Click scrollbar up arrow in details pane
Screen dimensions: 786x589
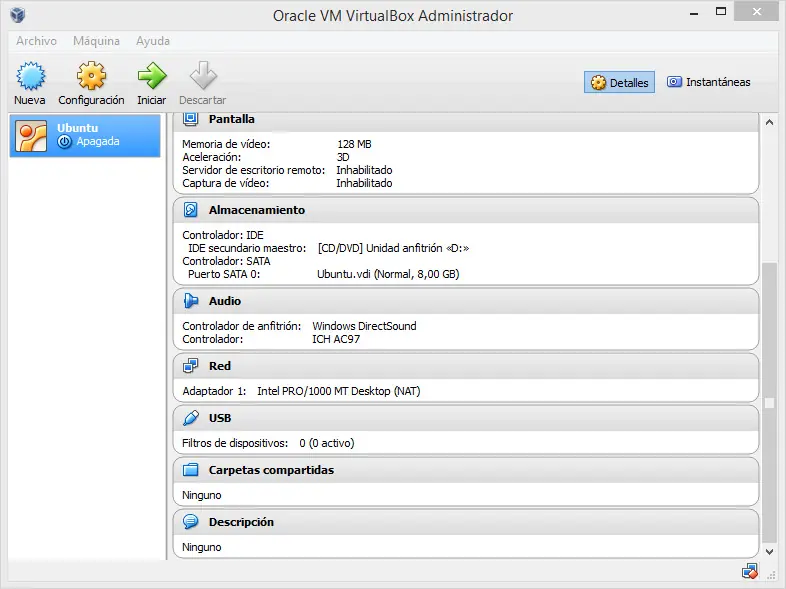tap(769, 122)
